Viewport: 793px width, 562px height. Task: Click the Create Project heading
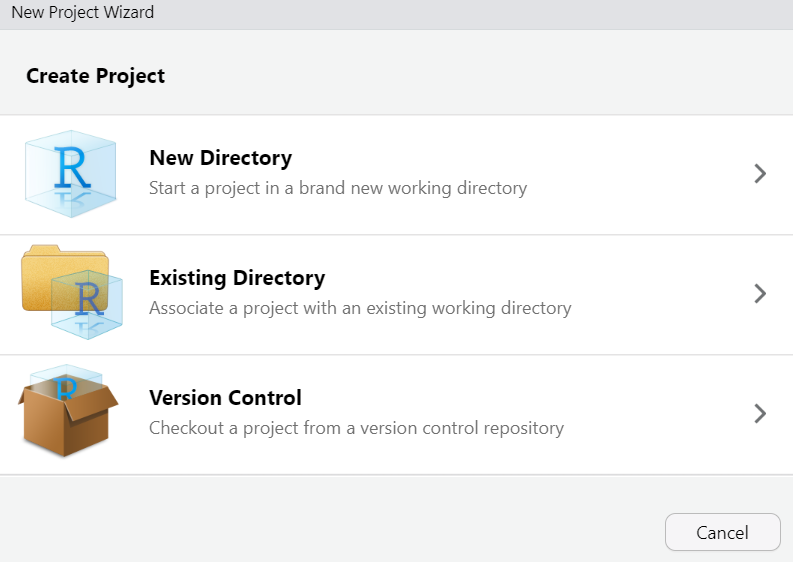(95, 76)
